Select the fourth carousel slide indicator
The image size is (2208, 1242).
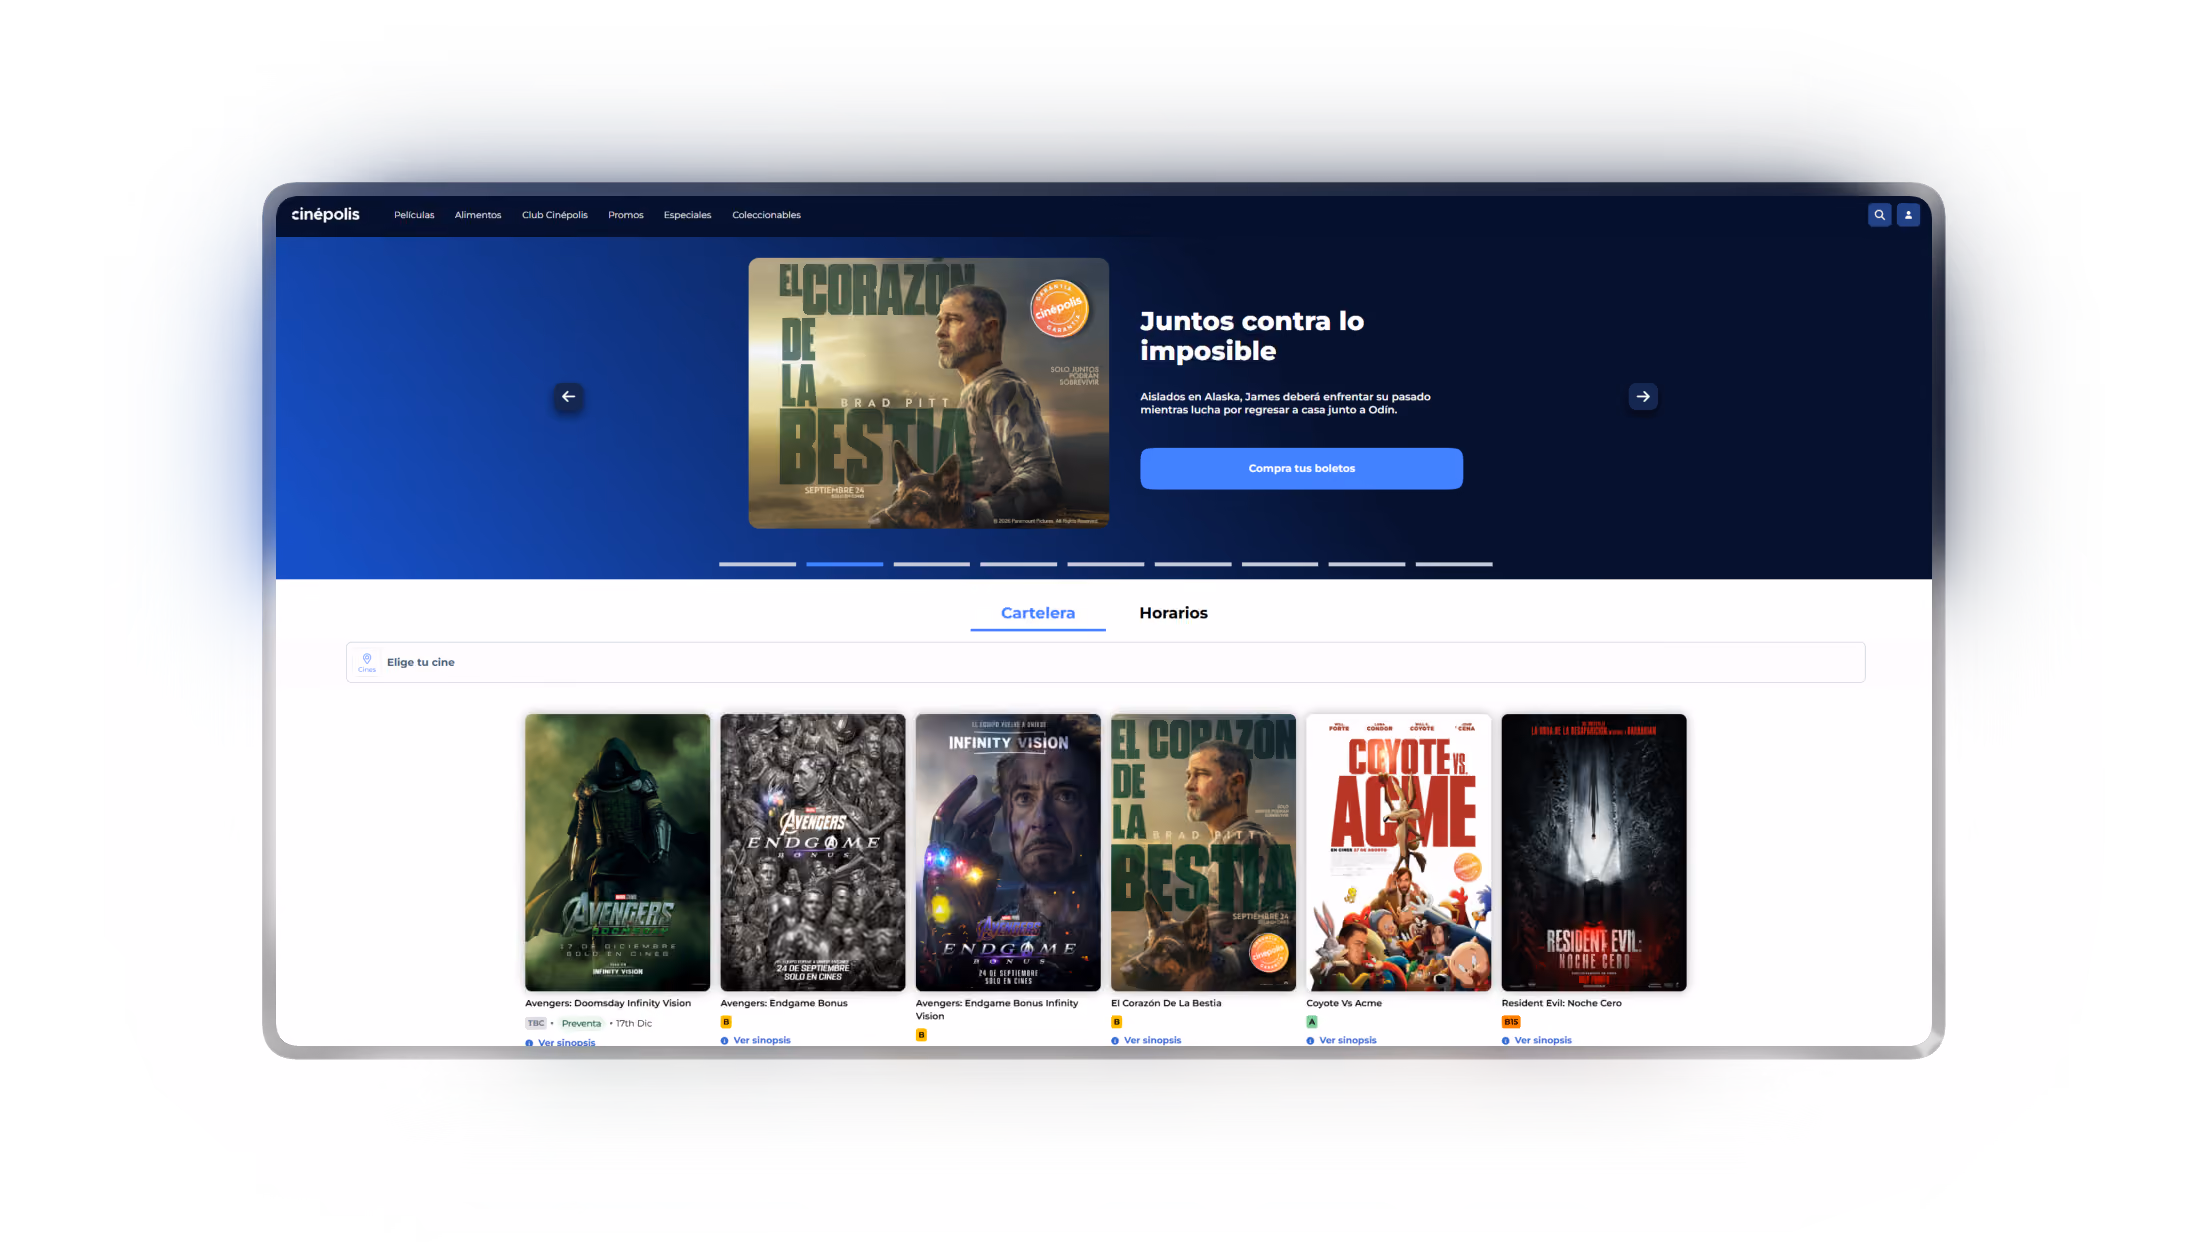tap(1018, 564)
